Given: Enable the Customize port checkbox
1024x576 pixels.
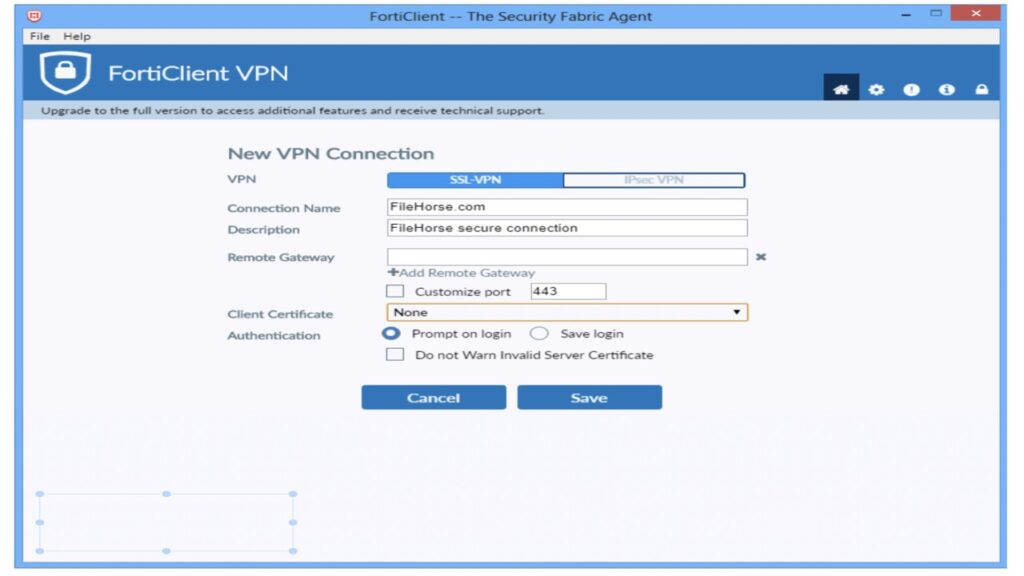Looking at the screenshot, I should click(396, 292).
